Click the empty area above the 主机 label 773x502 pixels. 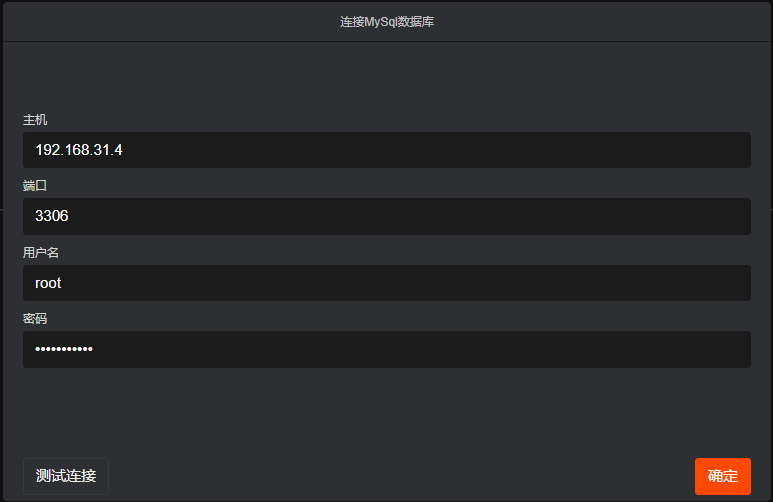(x=386, y=78)
